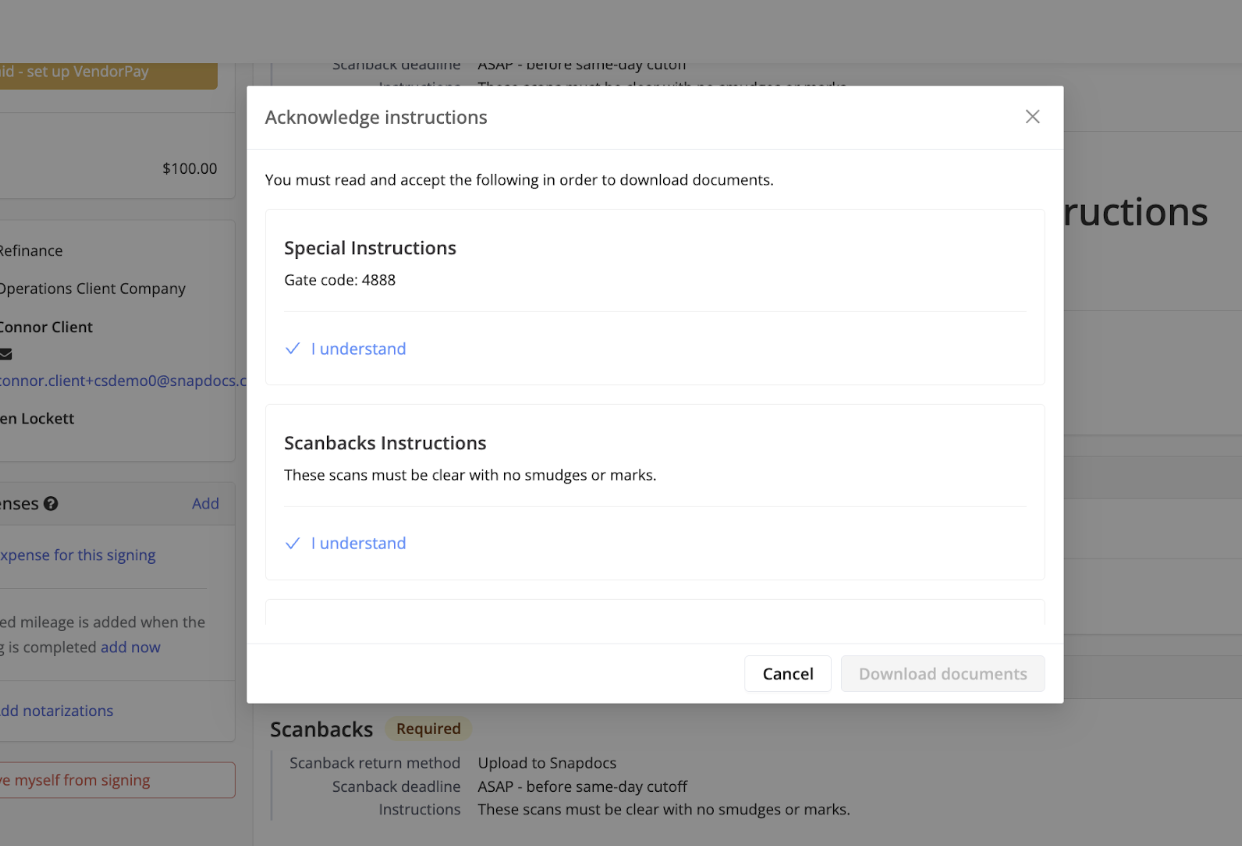Click Add in the expenses section

click(205, 503)
